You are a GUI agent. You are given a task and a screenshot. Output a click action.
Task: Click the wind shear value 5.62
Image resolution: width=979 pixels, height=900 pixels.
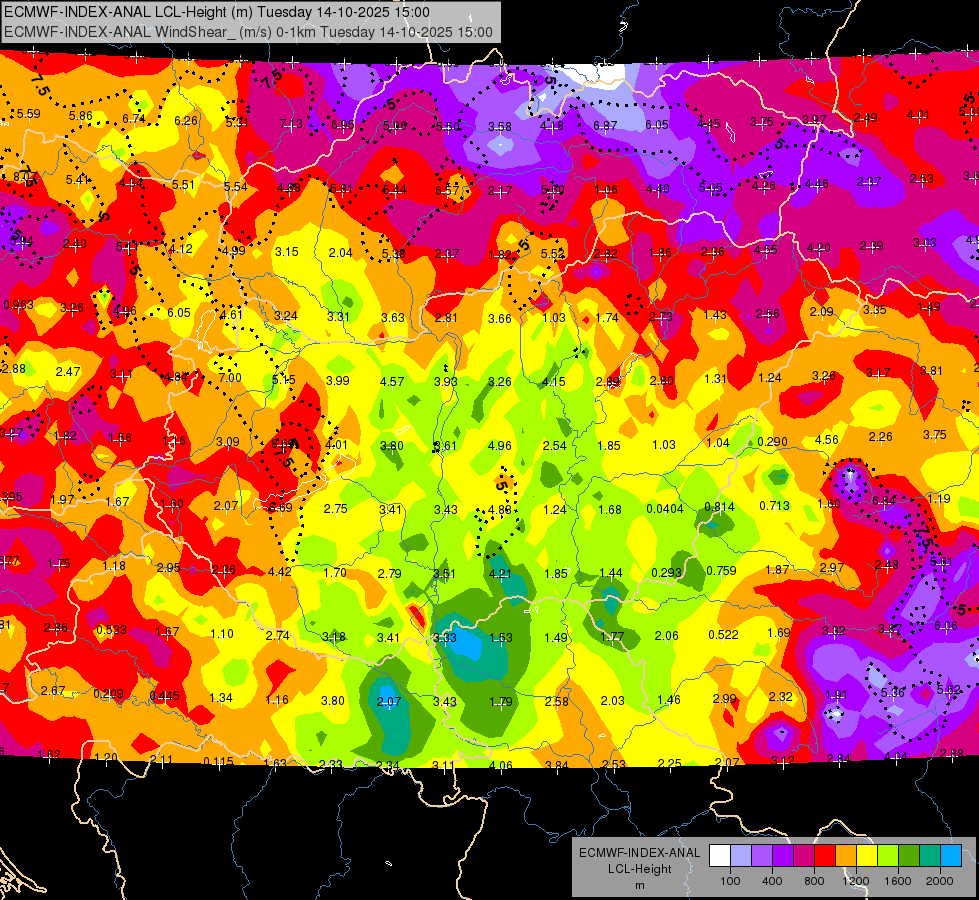tap(948, 690)
